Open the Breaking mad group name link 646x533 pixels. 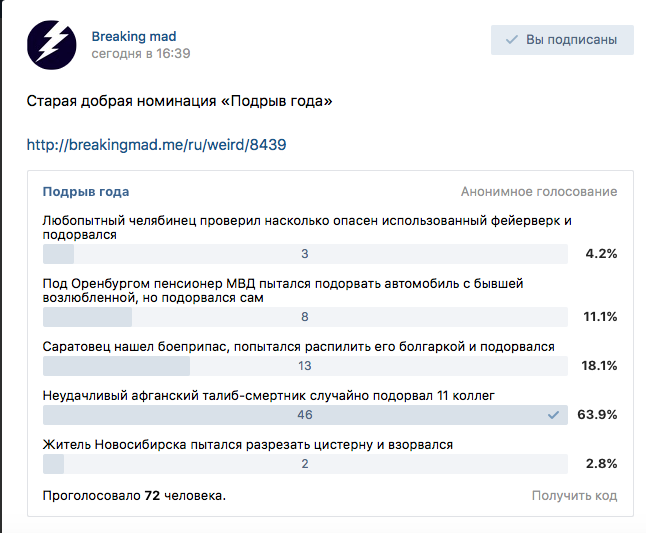click(x=134, y=36)
